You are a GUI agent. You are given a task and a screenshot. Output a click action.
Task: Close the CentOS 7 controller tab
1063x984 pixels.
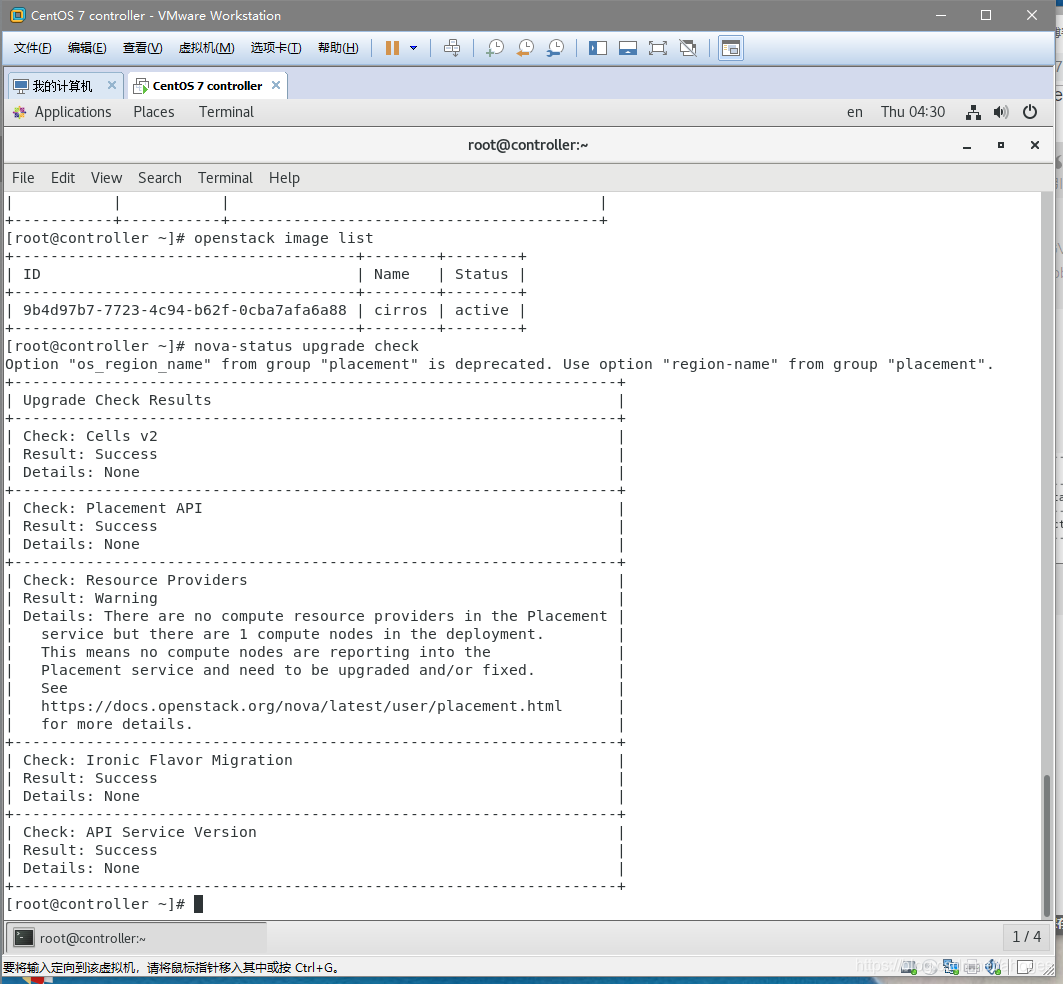click(276, 85)
